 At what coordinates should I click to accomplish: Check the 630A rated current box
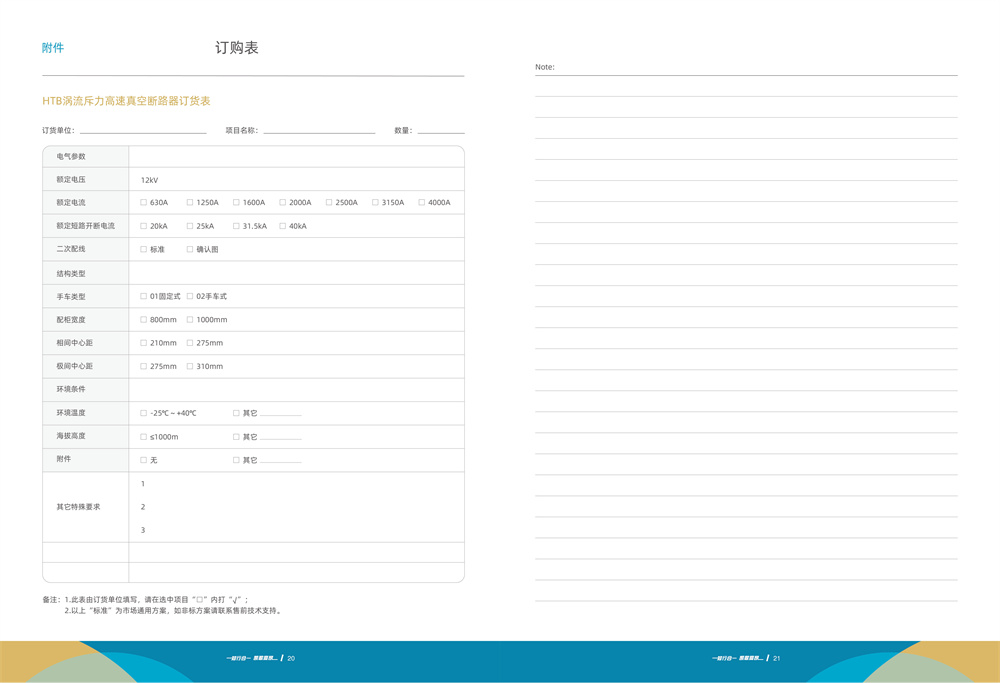click(143, 202)
